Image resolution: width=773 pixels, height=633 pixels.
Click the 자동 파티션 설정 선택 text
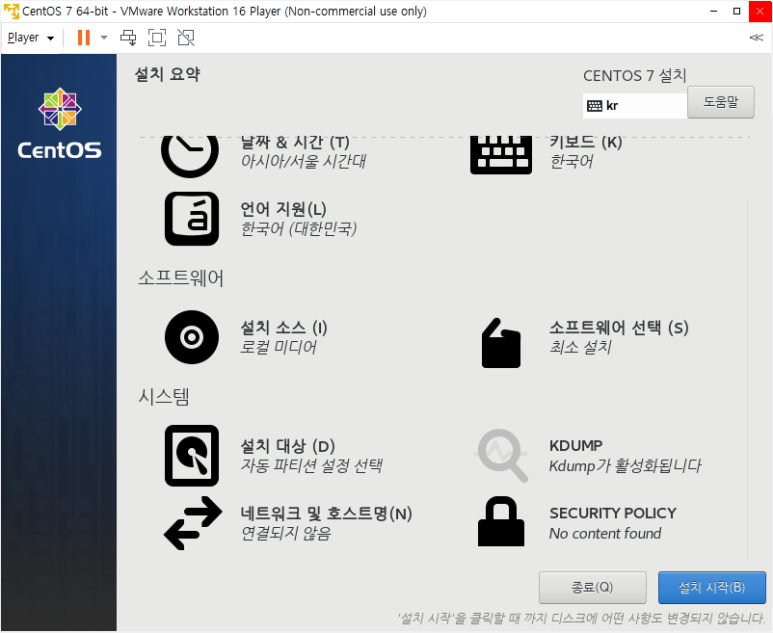311,465
